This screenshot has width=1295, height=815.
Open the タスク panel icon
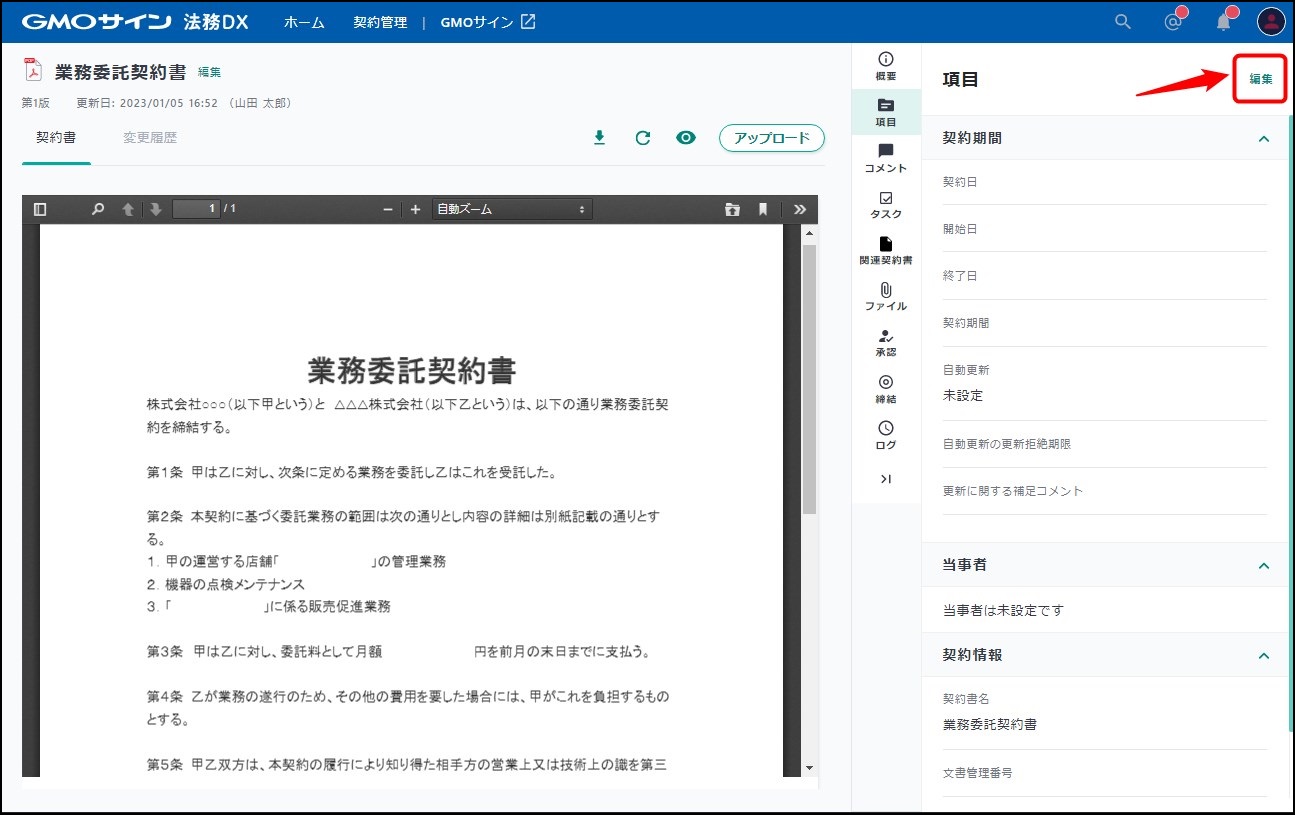click(885, 204)
